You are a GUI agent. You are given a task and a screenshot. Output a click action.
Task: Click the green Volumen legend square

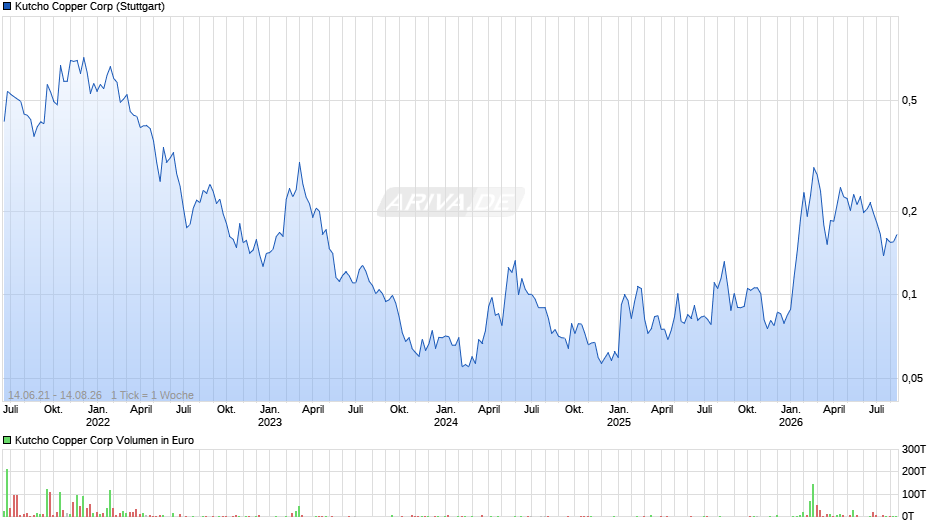pyautogui.click(x=7, y=440)
